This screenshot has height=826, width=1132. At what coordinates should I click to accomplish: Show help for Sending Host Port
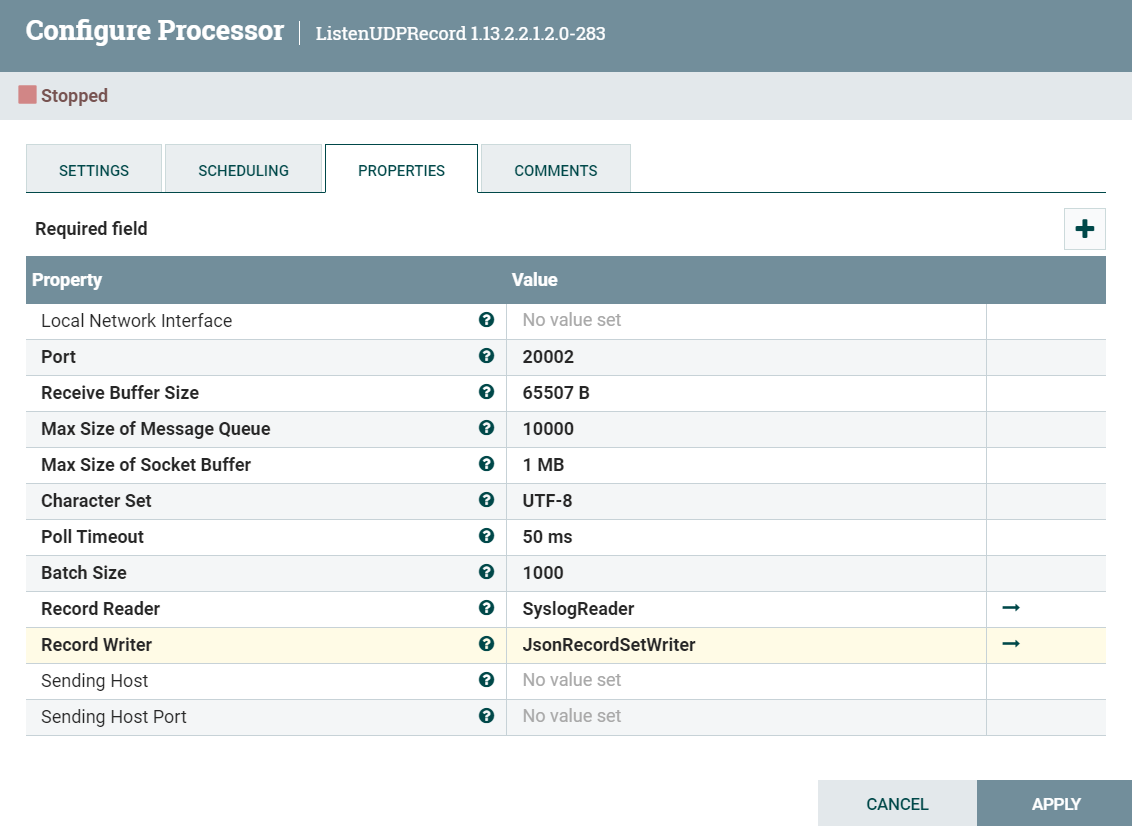point(486,716)
